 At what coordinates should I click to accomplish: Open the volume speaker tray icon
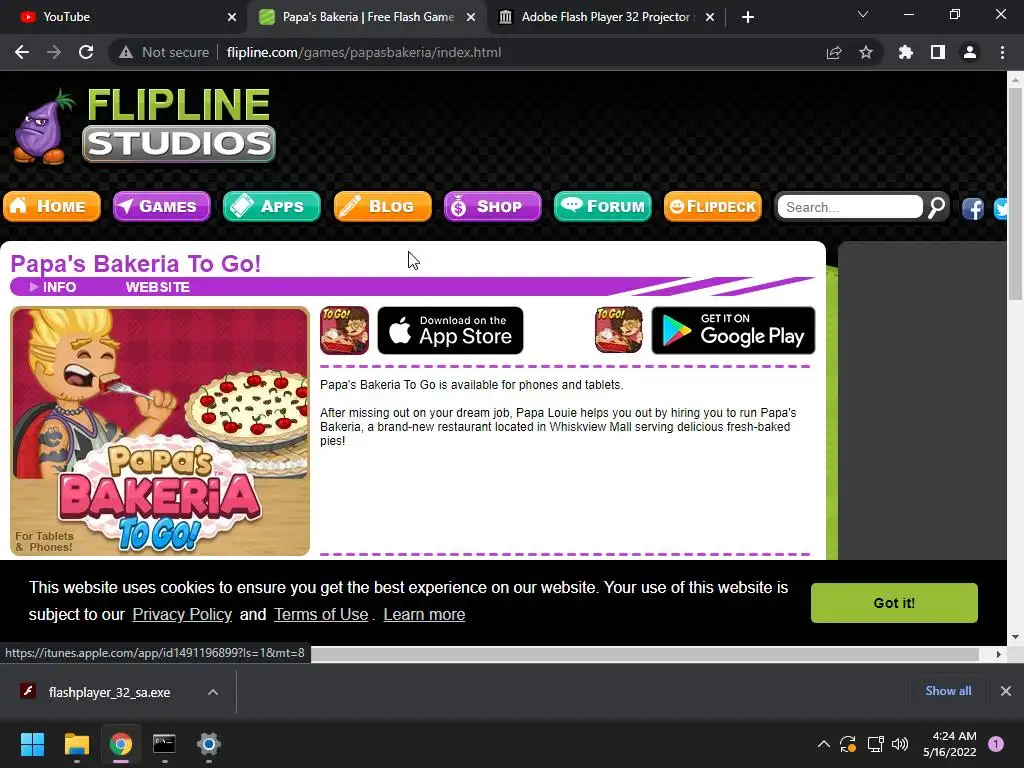(x=900, y=744)
